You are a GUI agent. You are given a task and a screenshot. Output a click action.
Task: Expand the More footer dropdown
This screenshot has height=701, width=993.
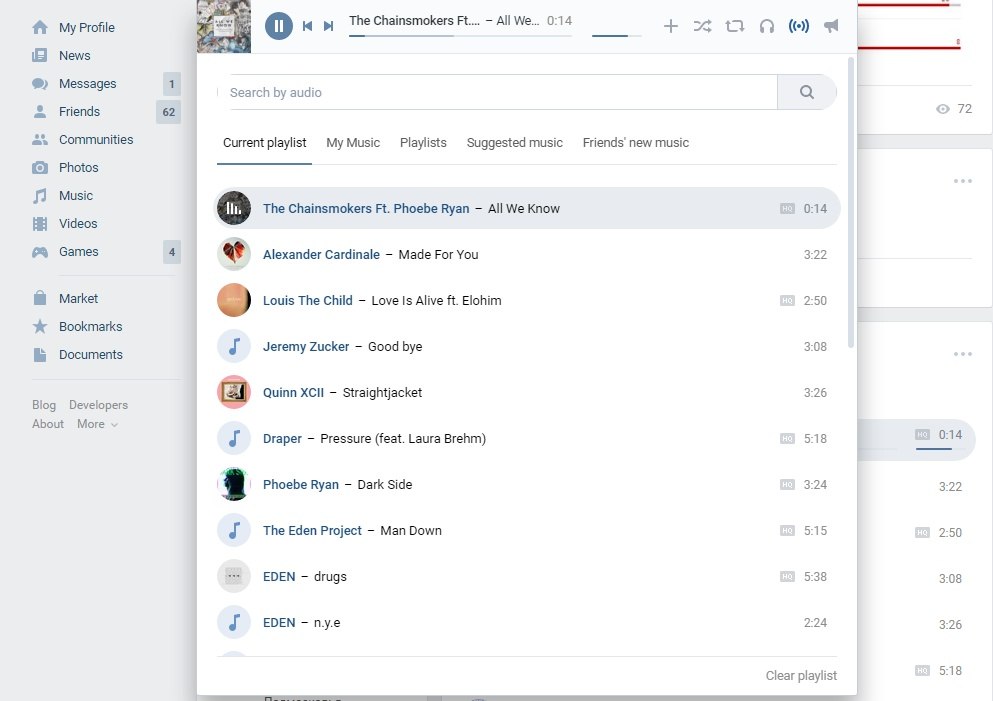coord(97,424)
